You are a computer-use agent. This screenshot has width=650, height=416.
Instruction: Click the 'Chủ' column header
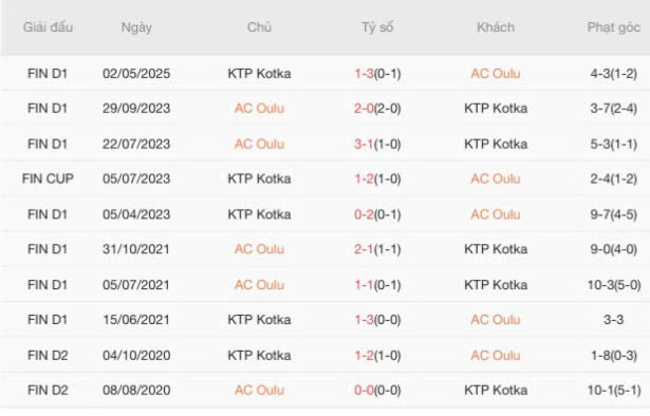click(259, 28)
